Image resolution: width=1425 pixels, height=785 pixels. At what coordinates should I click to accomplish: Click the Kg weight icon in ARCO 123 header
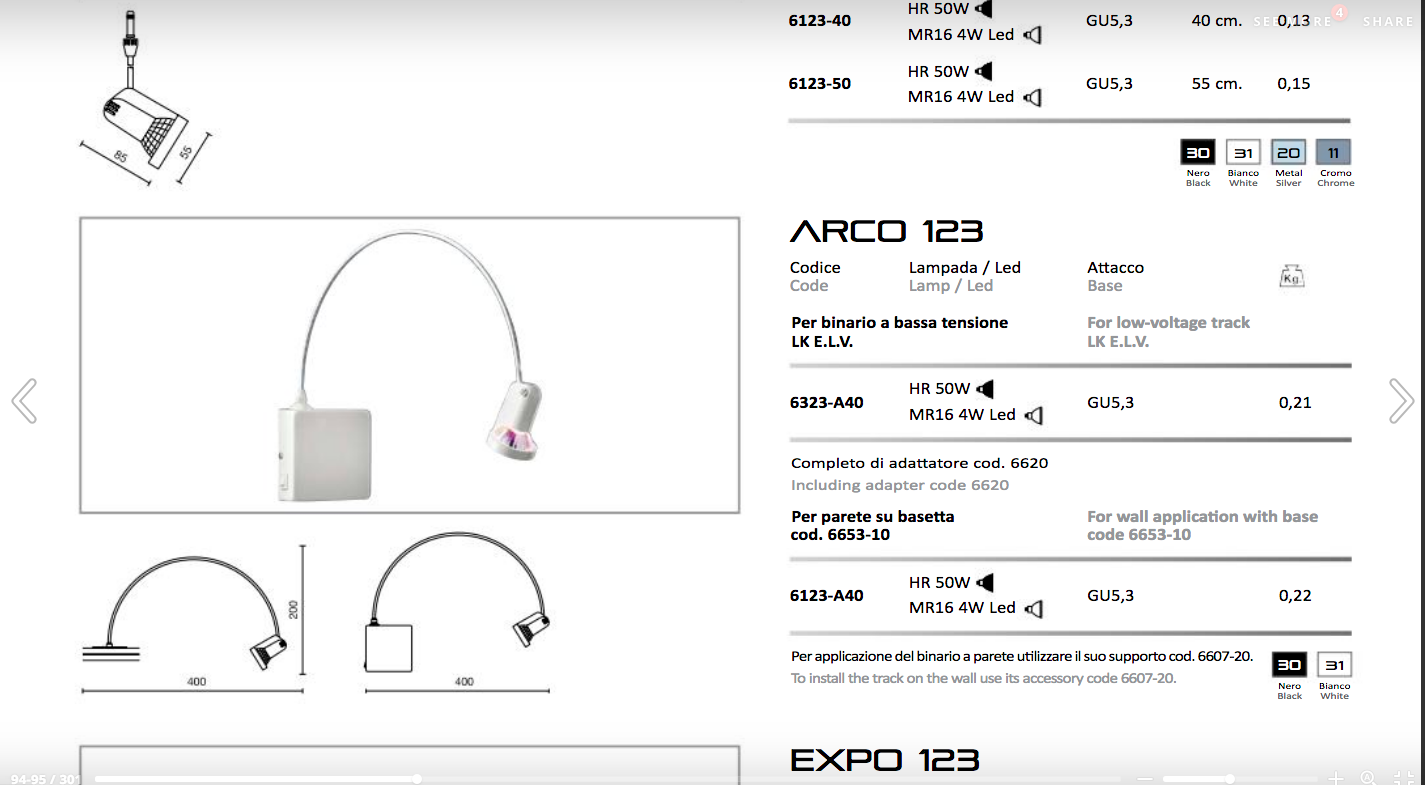(1292, 277)
